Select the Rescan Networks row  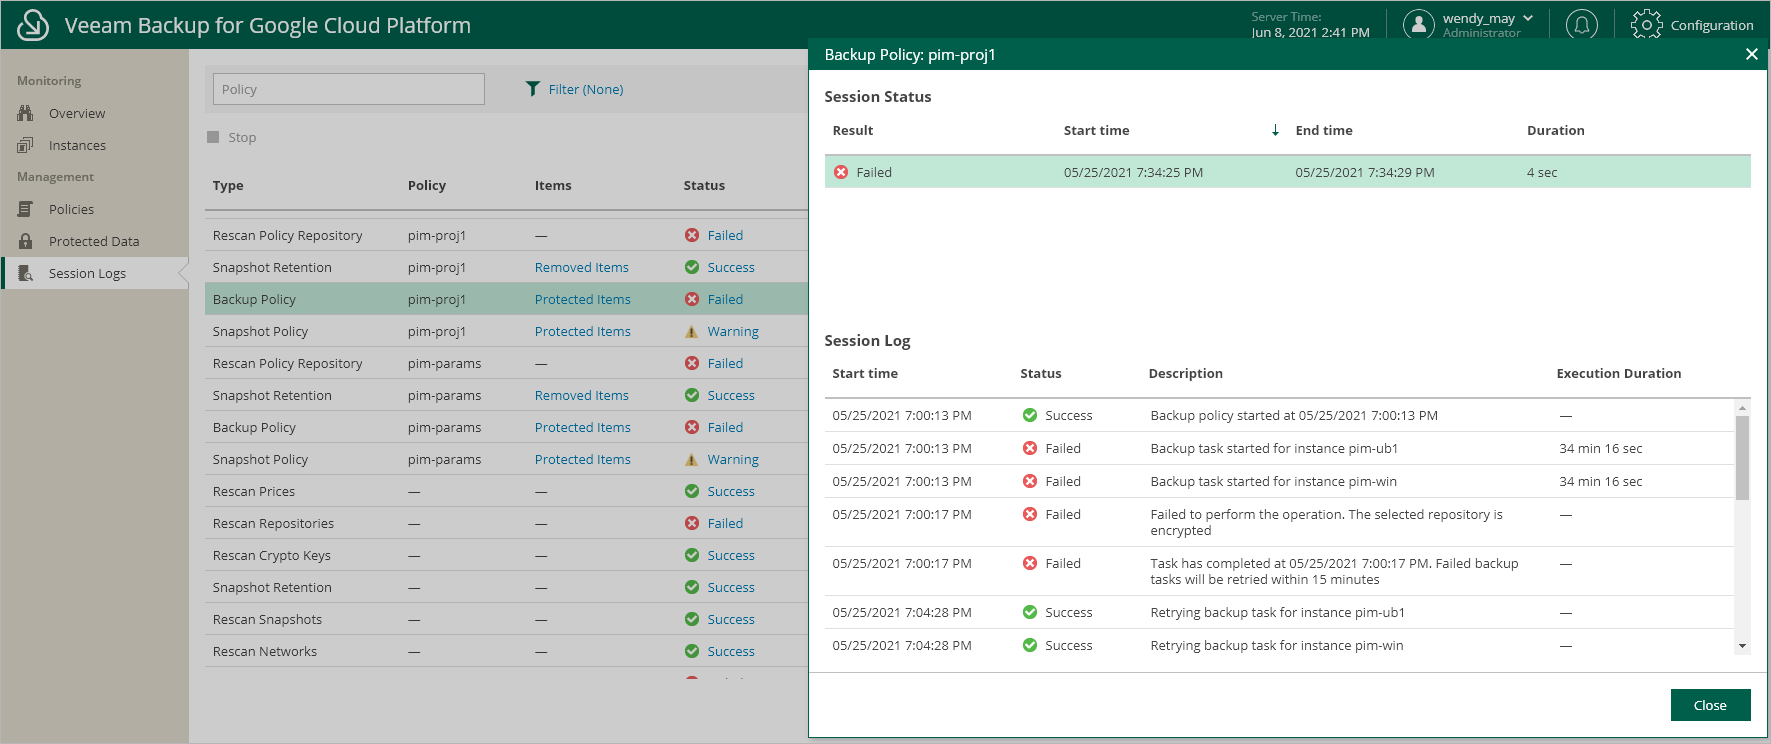pyautogui.click(x=506, y=651)
